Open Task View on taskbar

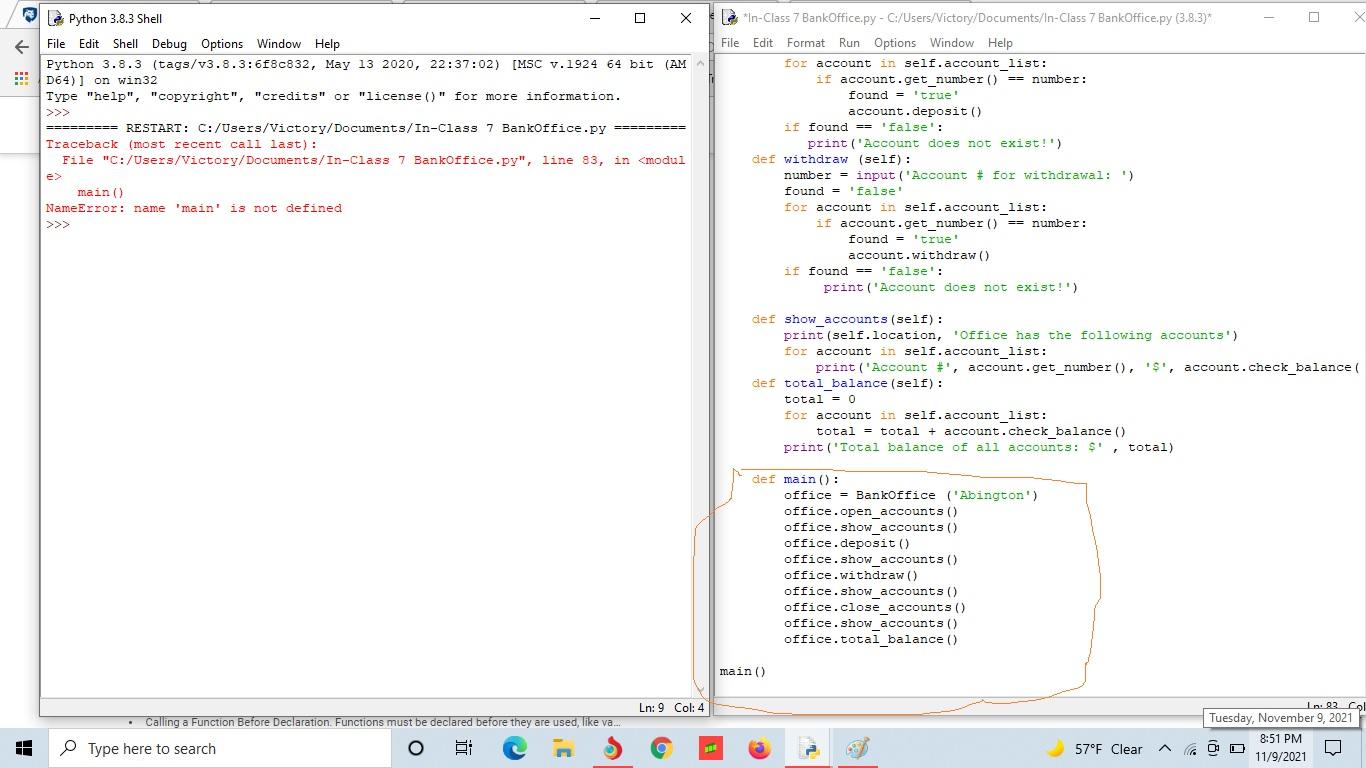(464, 748)
